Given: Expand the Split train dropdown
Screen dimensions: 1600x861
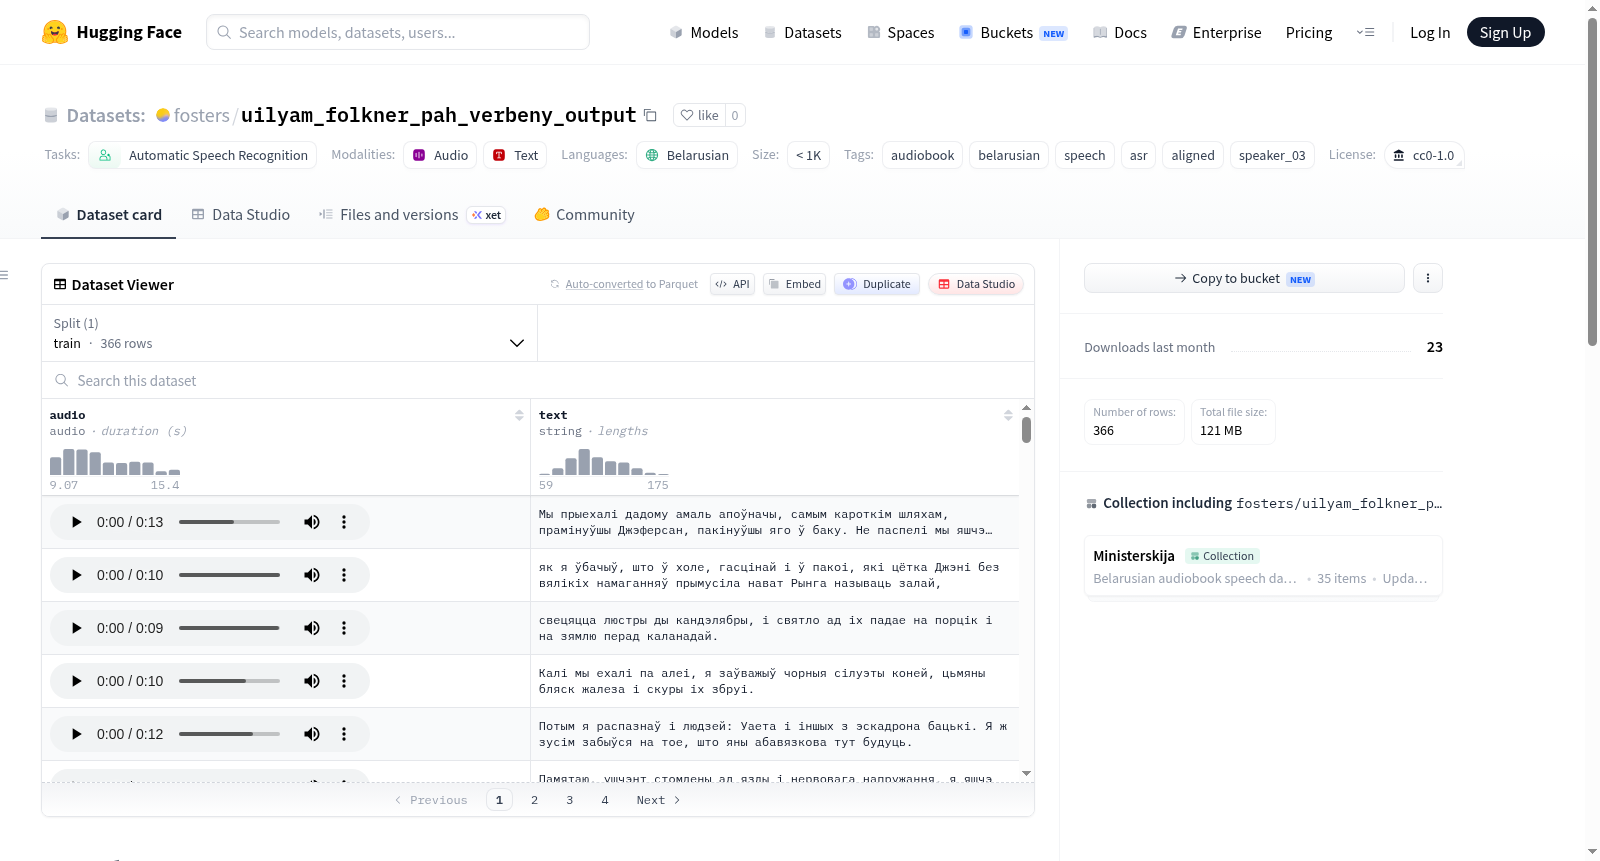Looking at the screenshot, I should [289, 333].
